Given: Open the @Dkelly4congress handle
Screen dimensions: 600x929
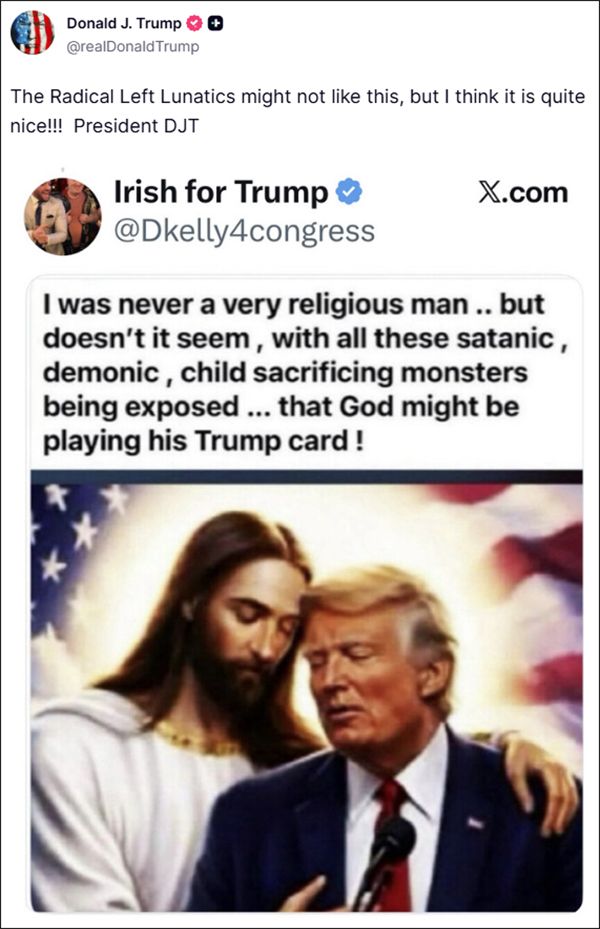Looking at the screenshot, I should 244,231.
